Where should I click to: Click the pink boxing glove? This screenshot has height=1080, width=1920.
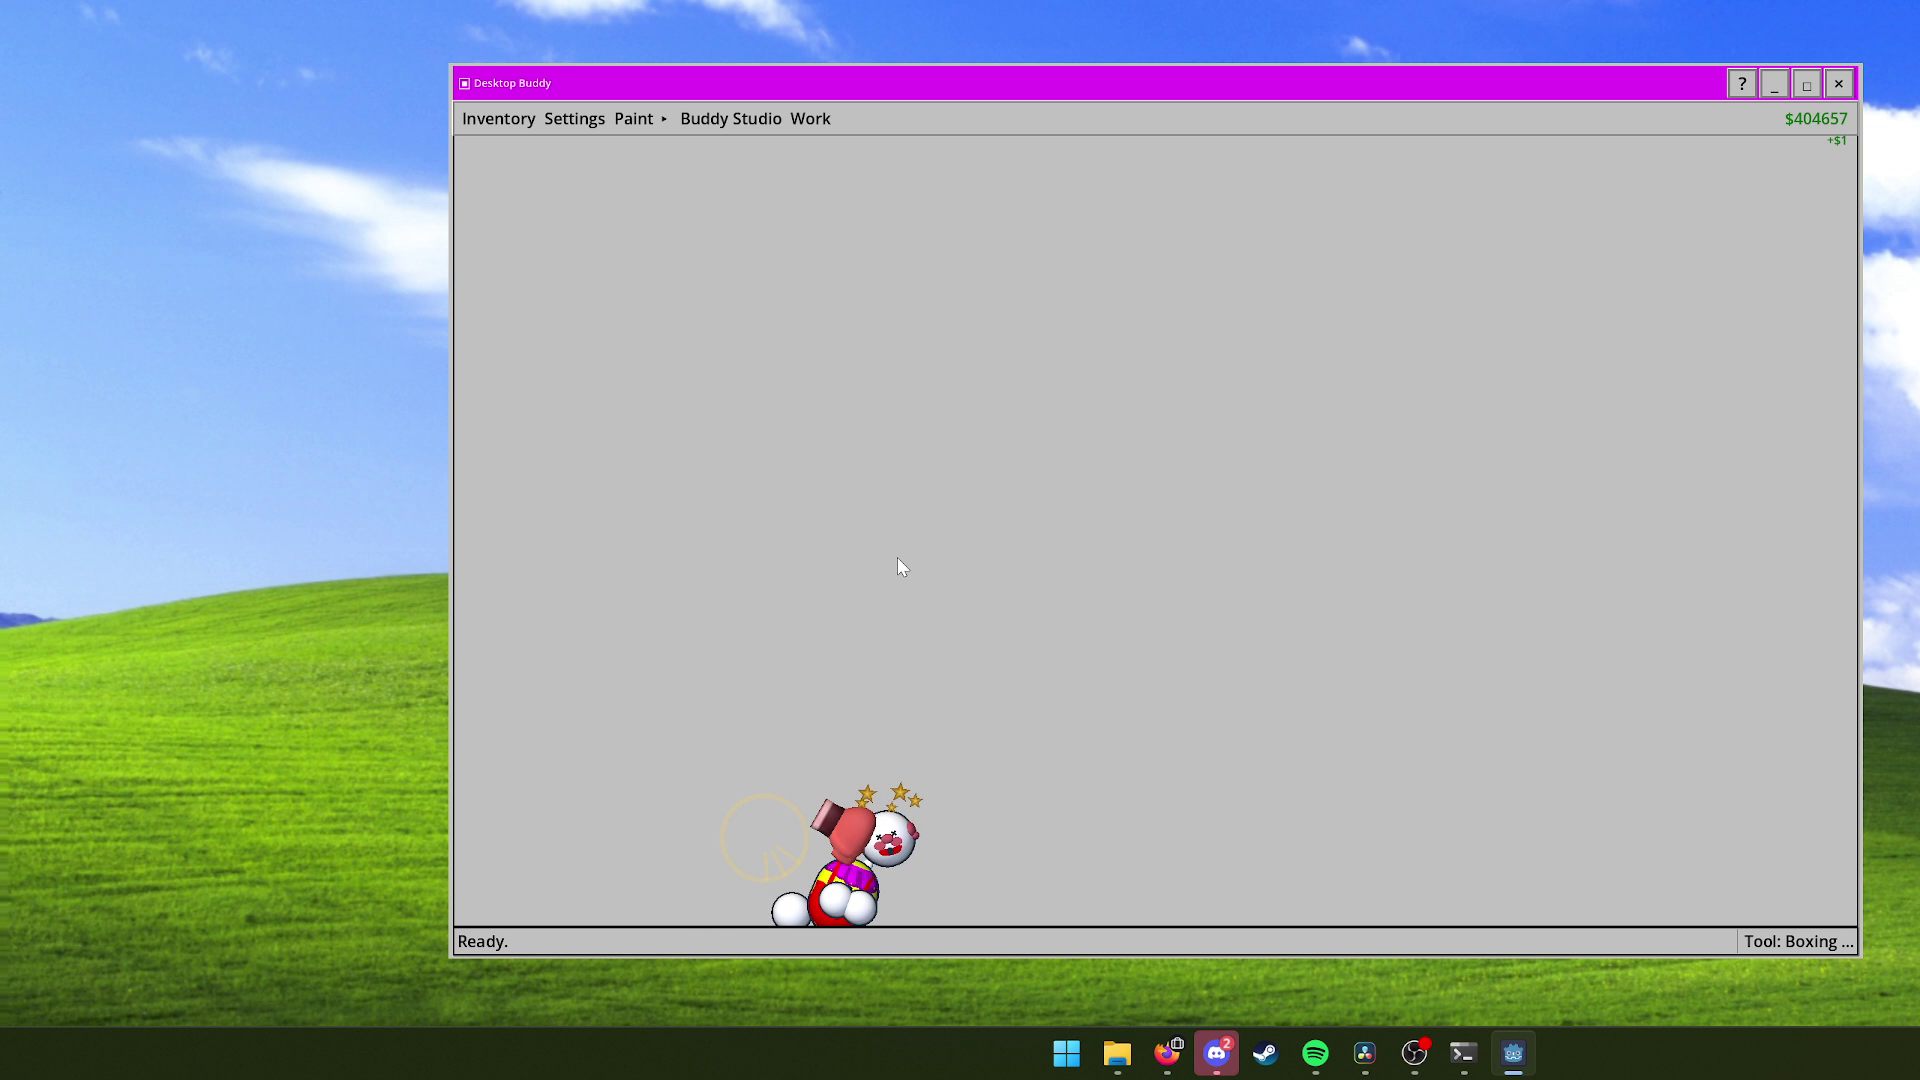click(846, 830)
